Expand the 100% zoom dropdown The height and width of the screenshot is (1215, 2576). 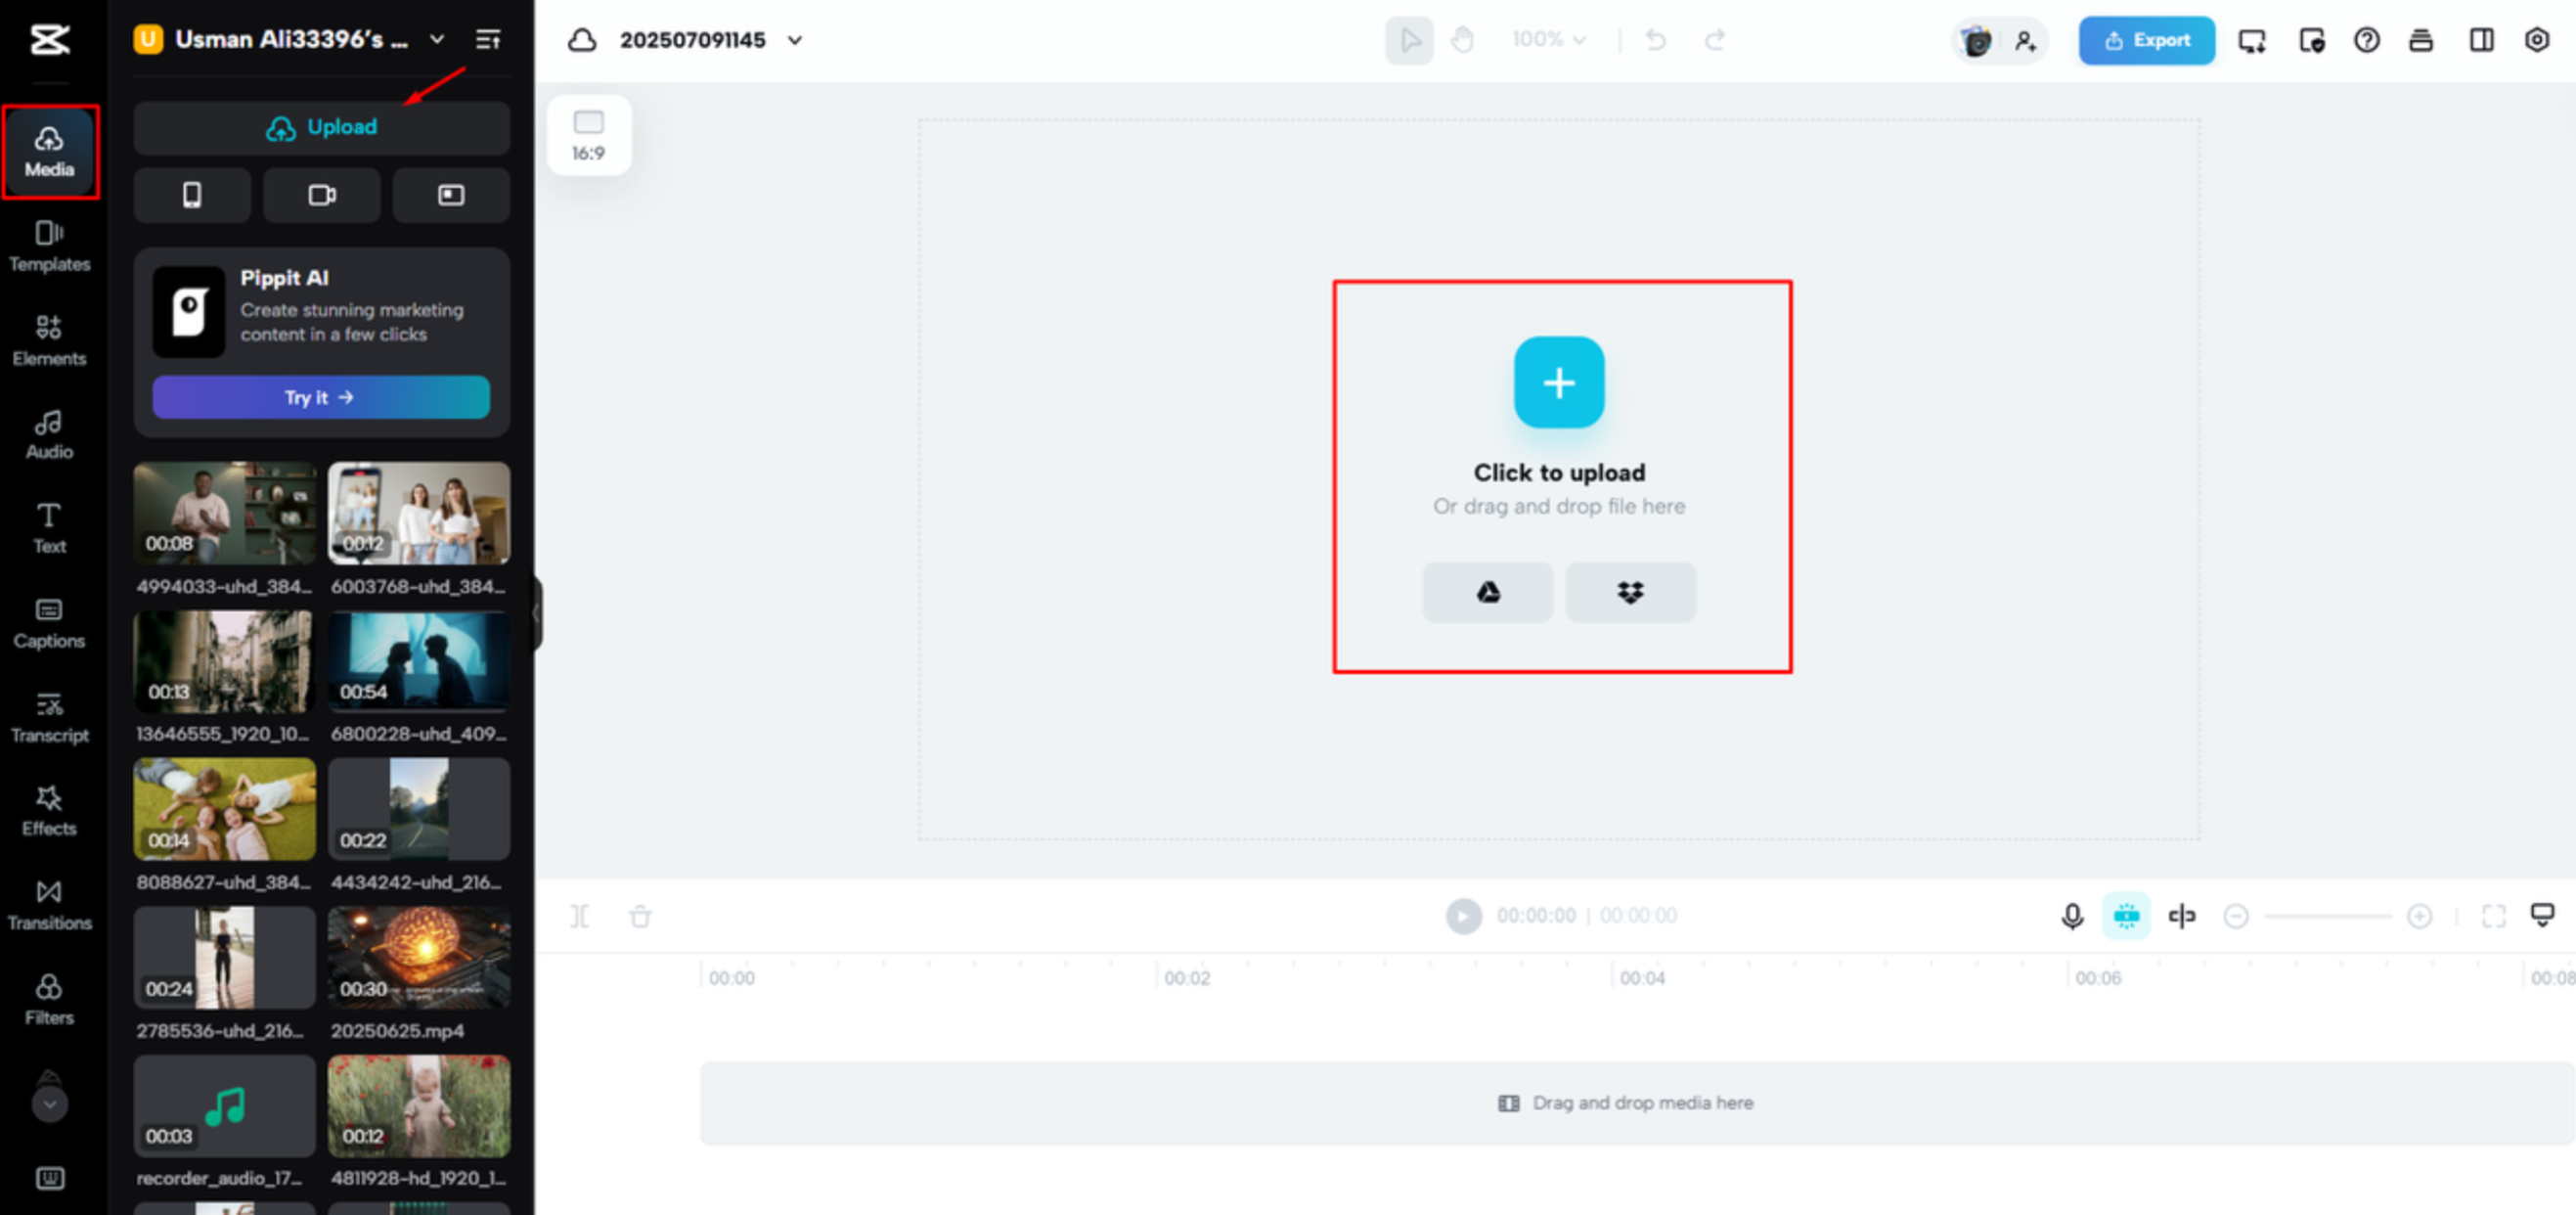click(1548, 40)
